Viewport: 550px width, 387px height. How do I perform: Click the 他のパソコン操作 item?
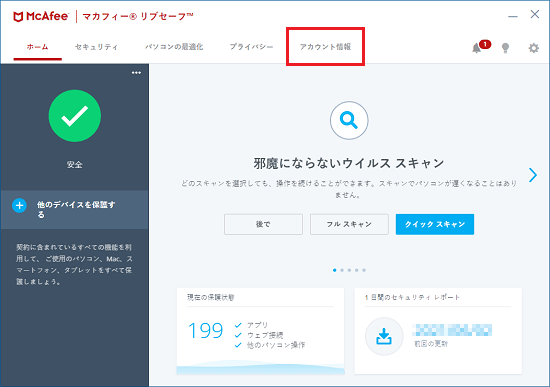click(x=276, y=345)
